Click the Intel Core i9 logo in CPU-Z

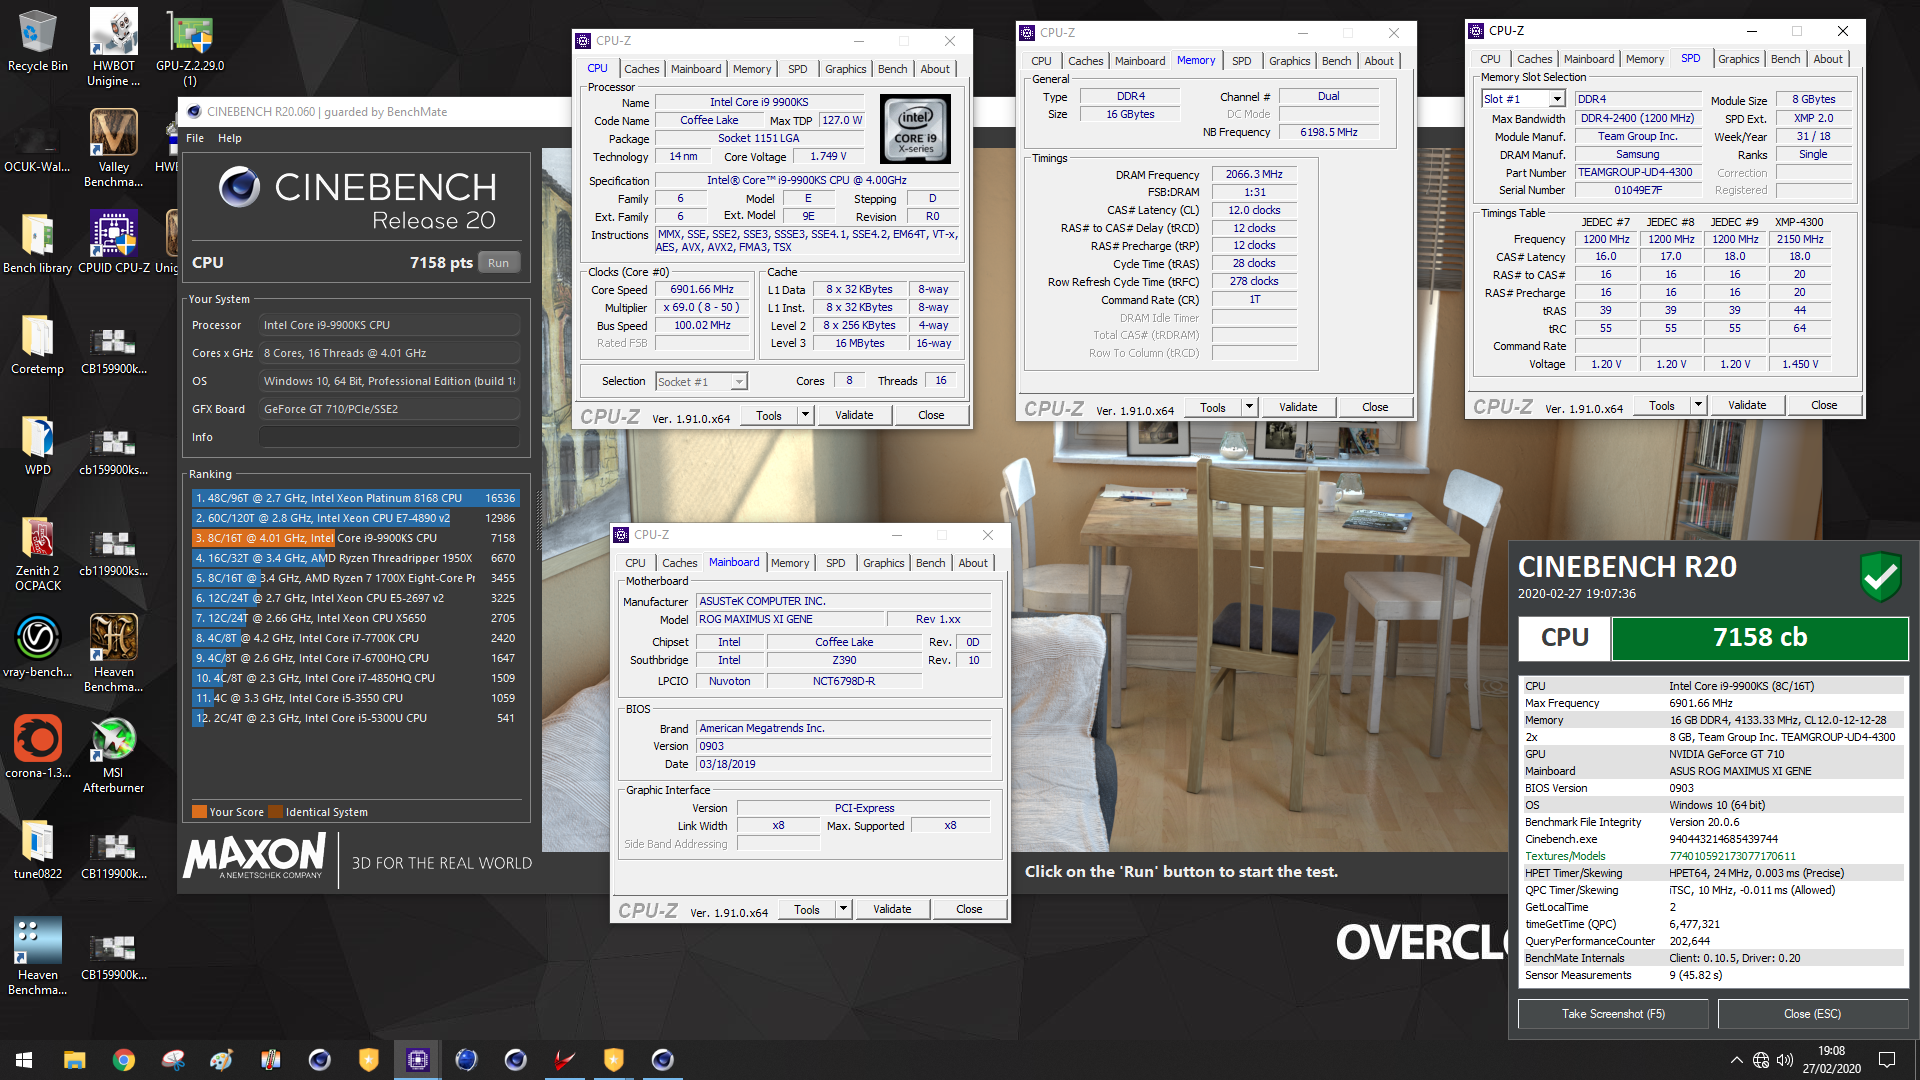coord(915,130)
